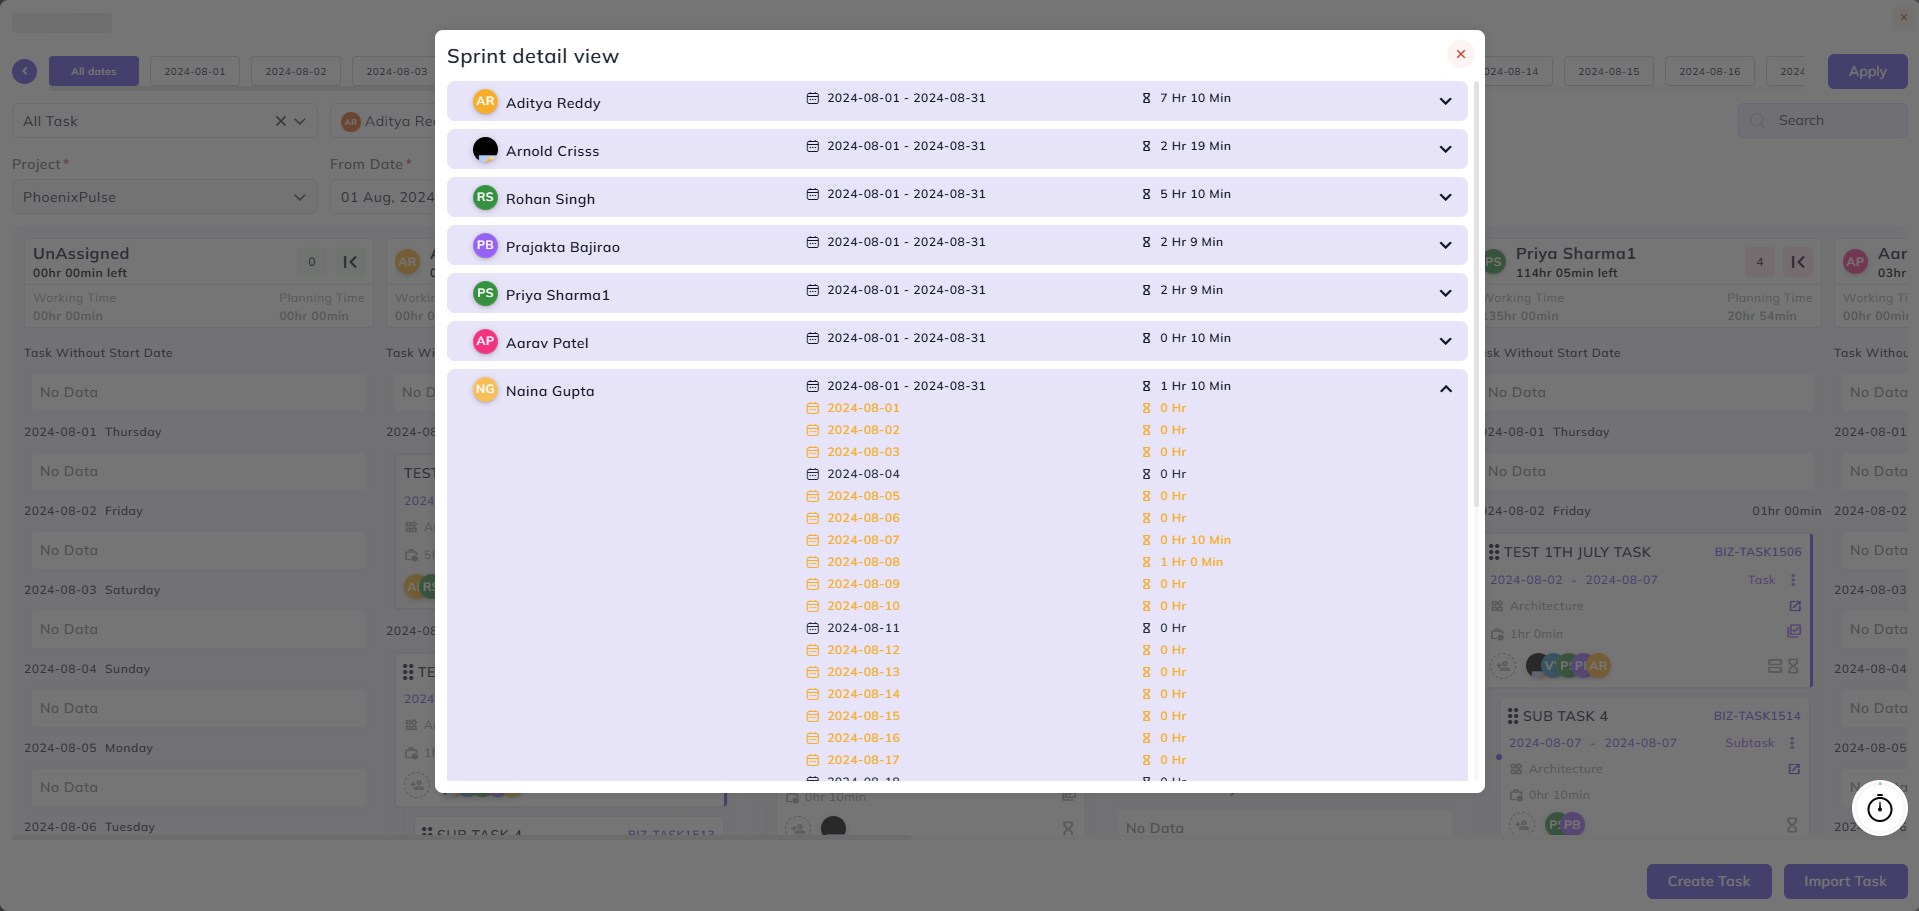Collapse the Priya Sharma1 column
1919x911 pixels.
click(1798, 262)
